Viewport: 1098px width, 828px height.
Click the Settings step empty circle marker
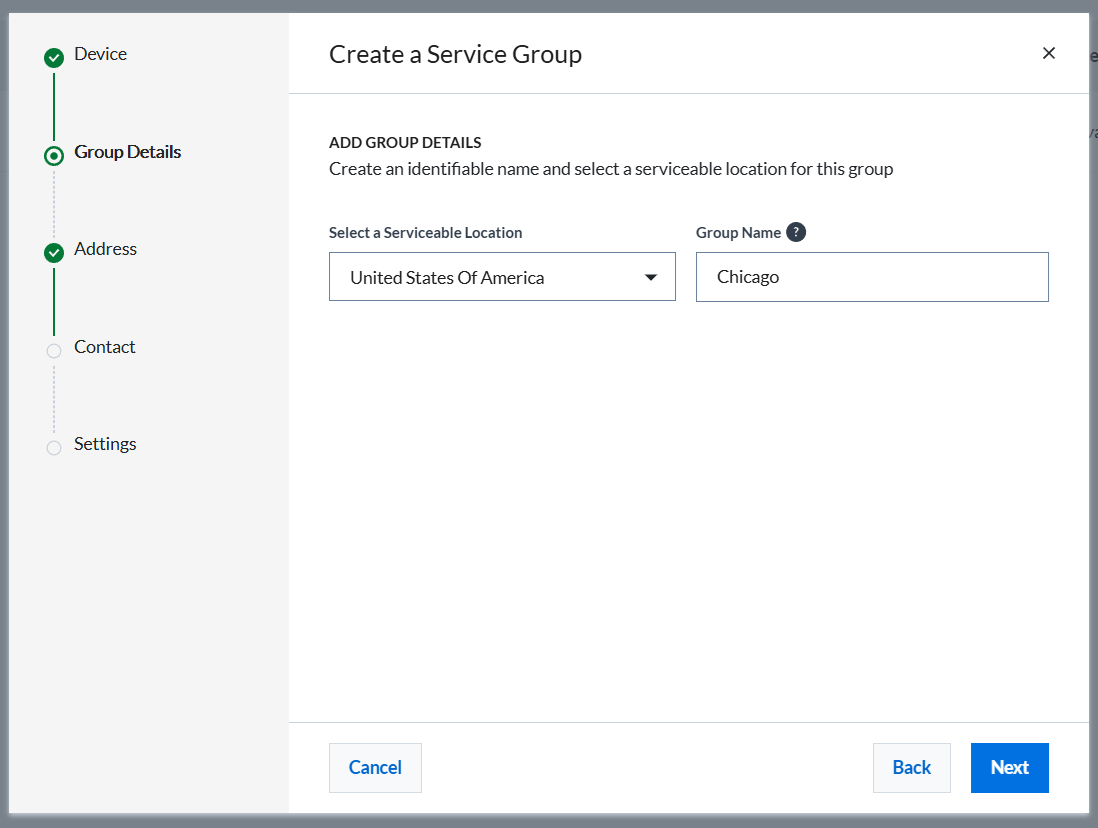click(54, 447)
